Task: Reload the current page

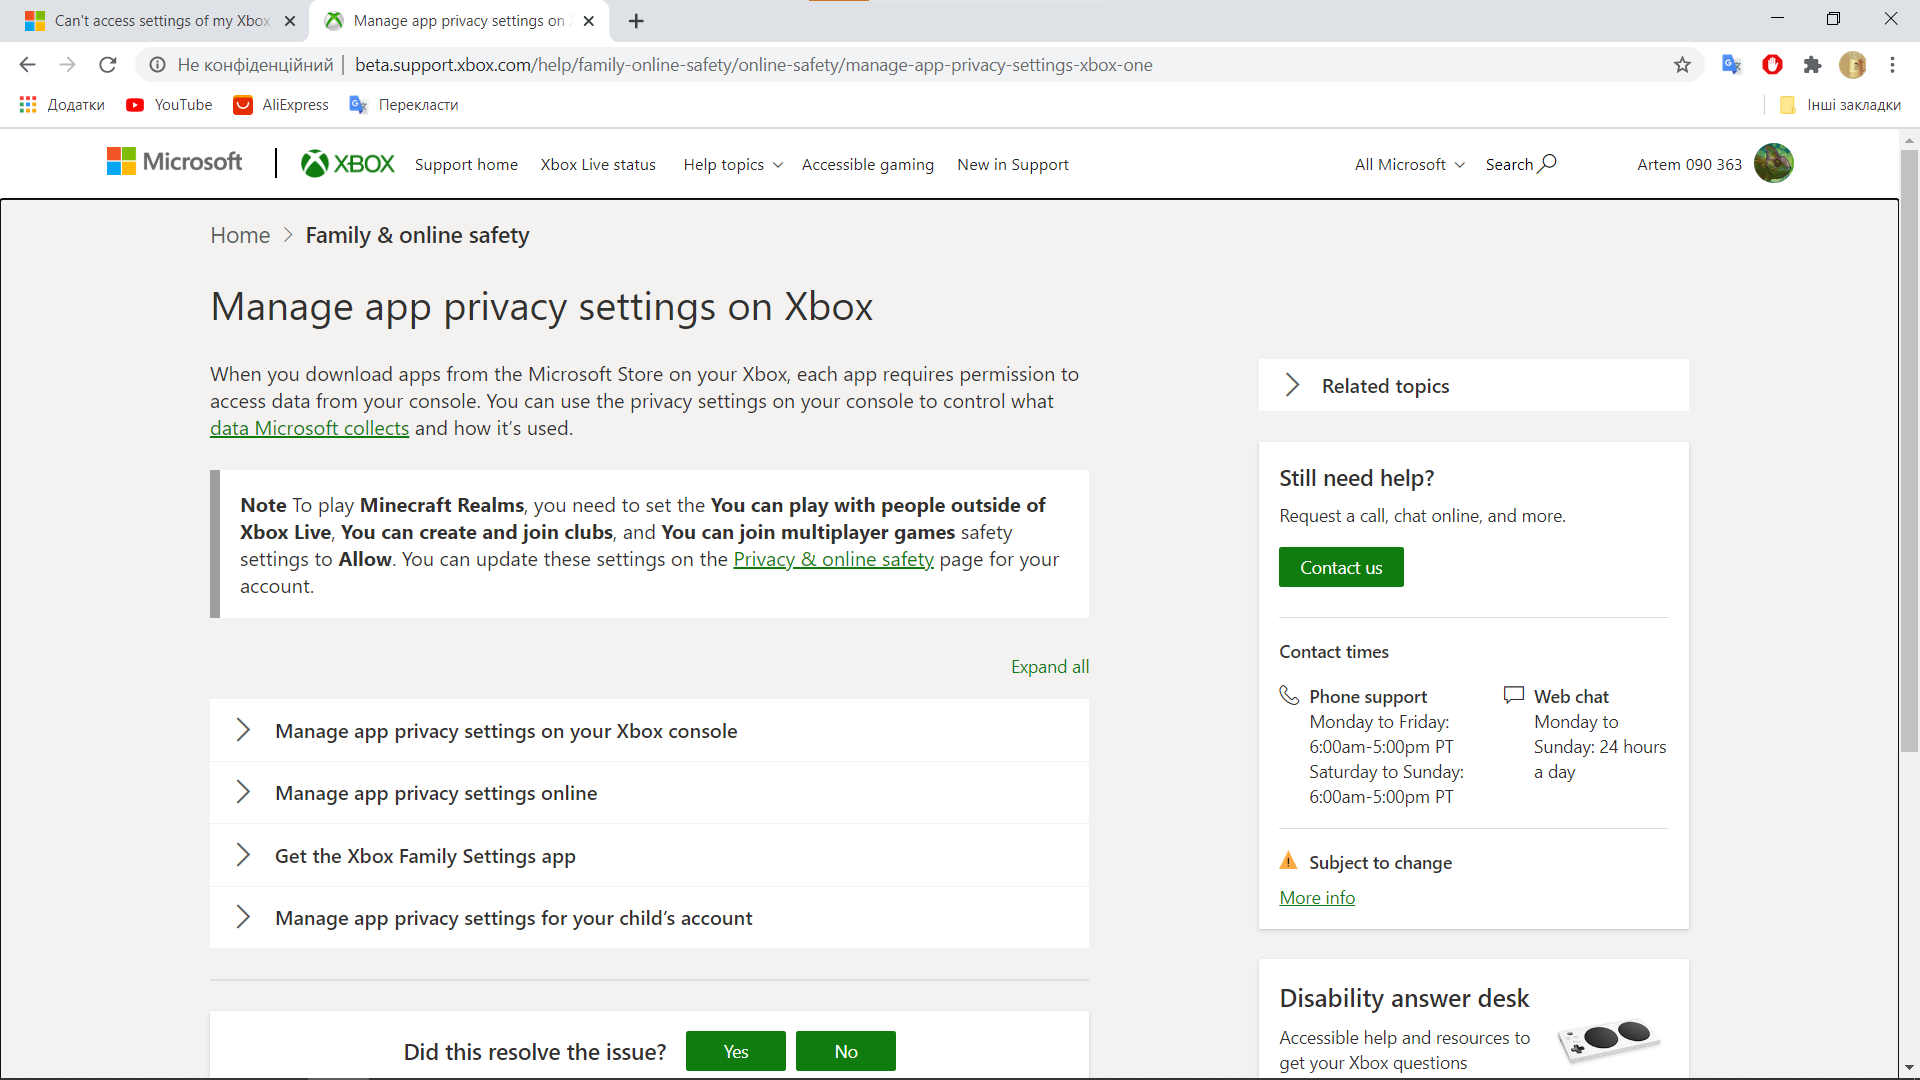Action: point(108,65)
